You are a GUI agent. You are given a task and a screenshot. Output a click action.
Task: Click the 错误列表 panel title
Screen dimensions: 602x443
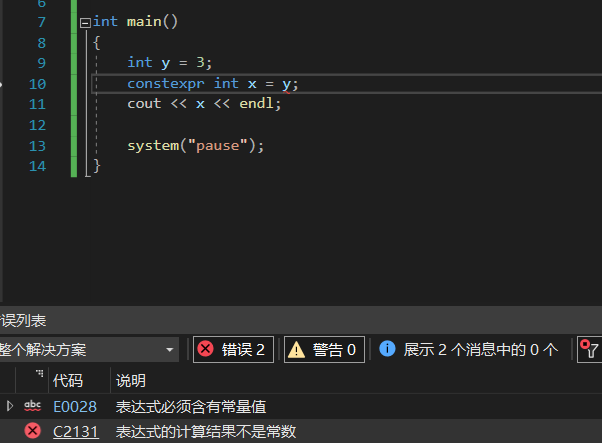(x=24, y=320)
